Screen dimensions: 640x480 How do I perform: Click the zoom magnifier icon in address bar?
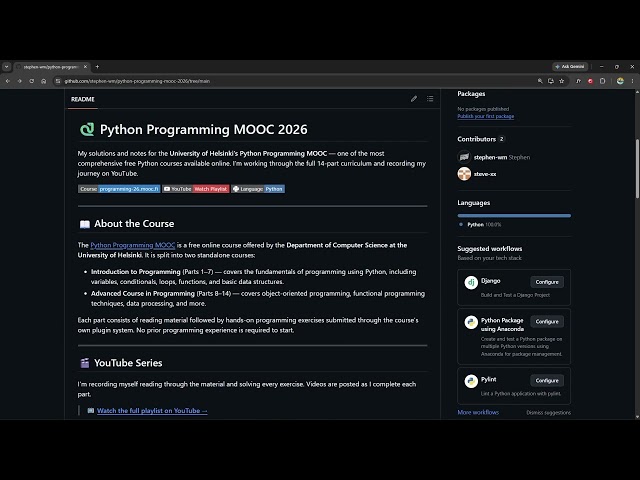tap(540, 81)
